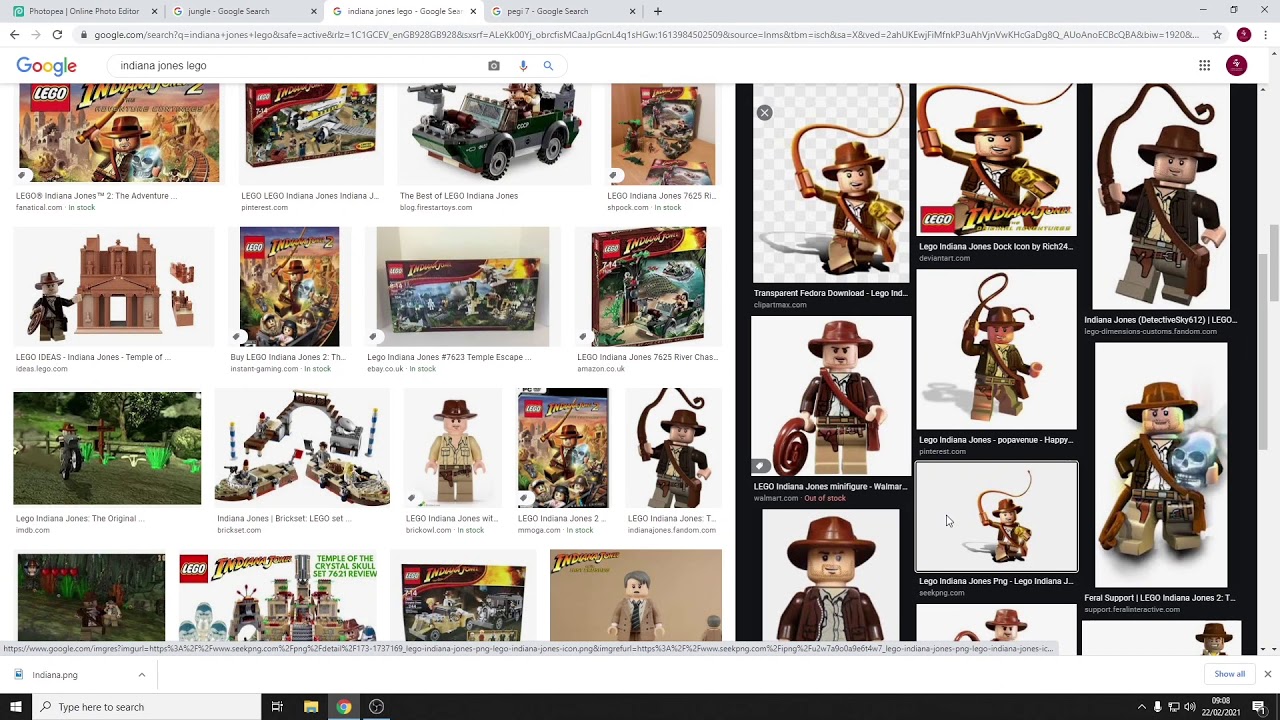Show hidden system tray icons
1280x720 pixels.
(1141, 707)
